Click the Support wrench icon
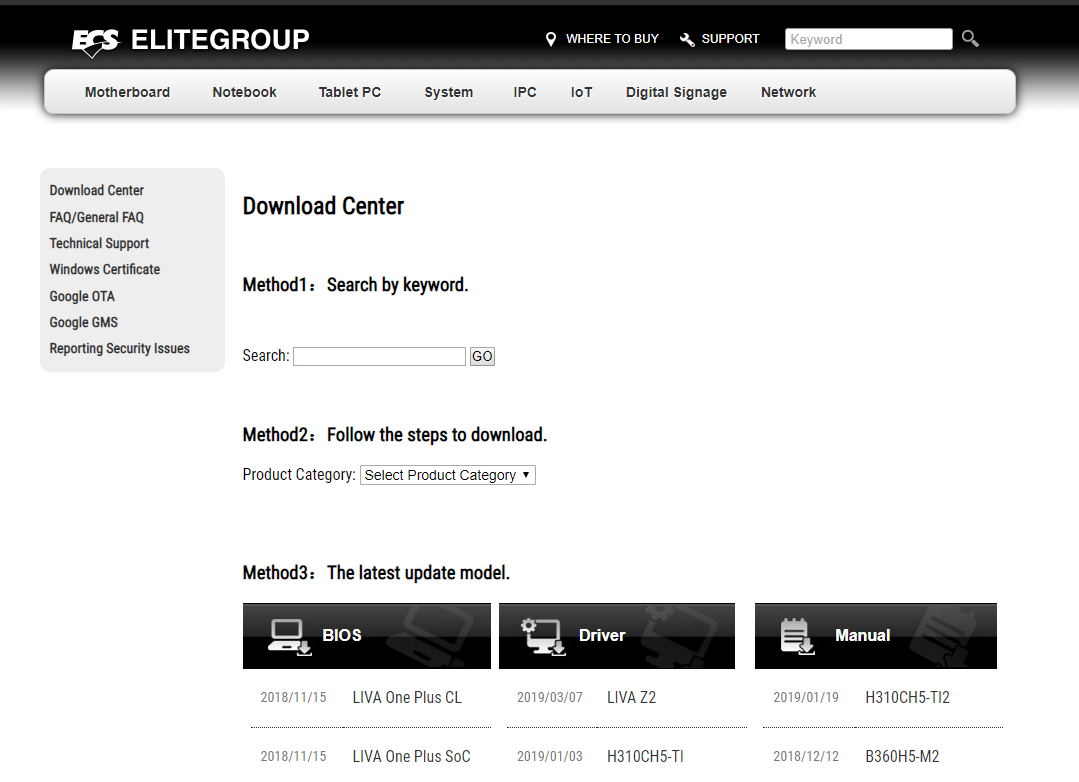Viewport: 1079px width, 782px height. click(x=687, y=39)
